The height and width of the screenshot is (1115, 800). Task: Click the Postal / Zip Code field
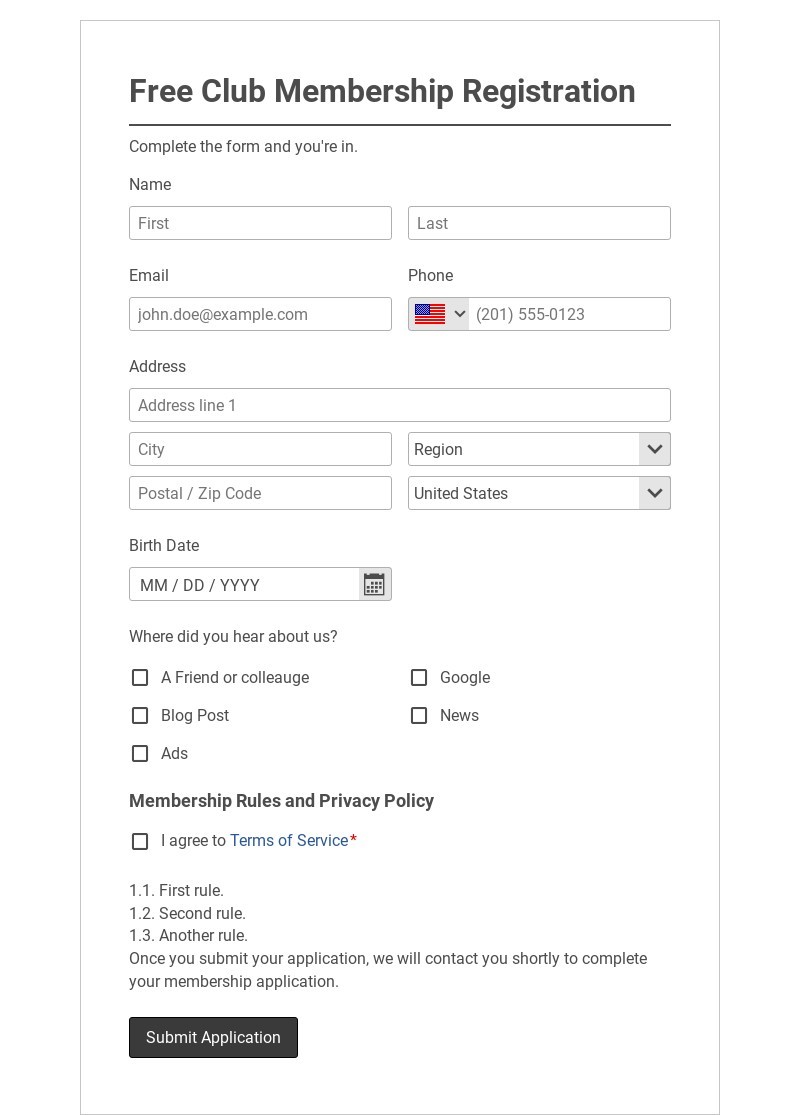260,493
